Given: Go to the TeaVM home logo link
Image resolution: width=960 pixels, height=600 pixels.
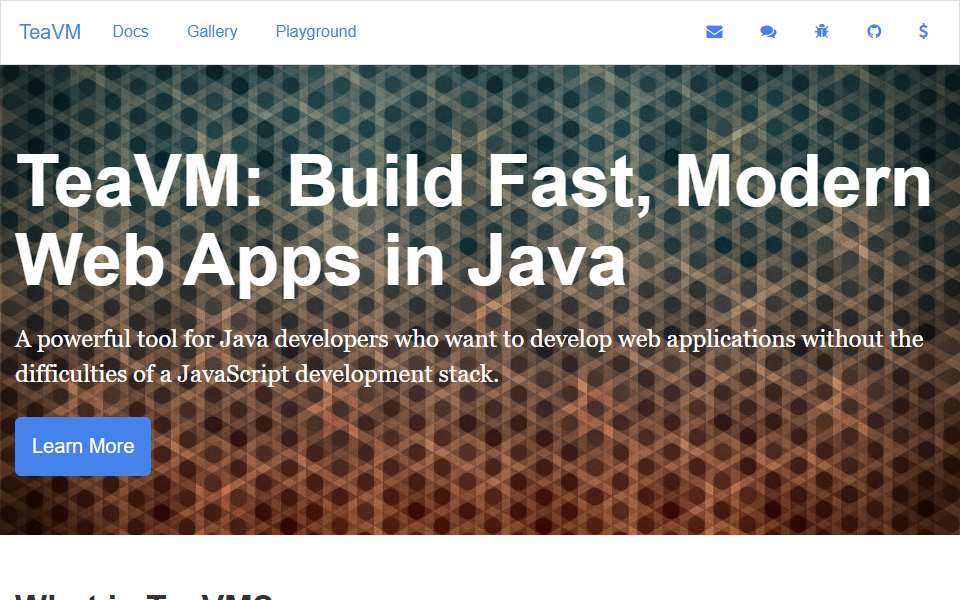Looking at the screenshot, I should pos(50,32).
